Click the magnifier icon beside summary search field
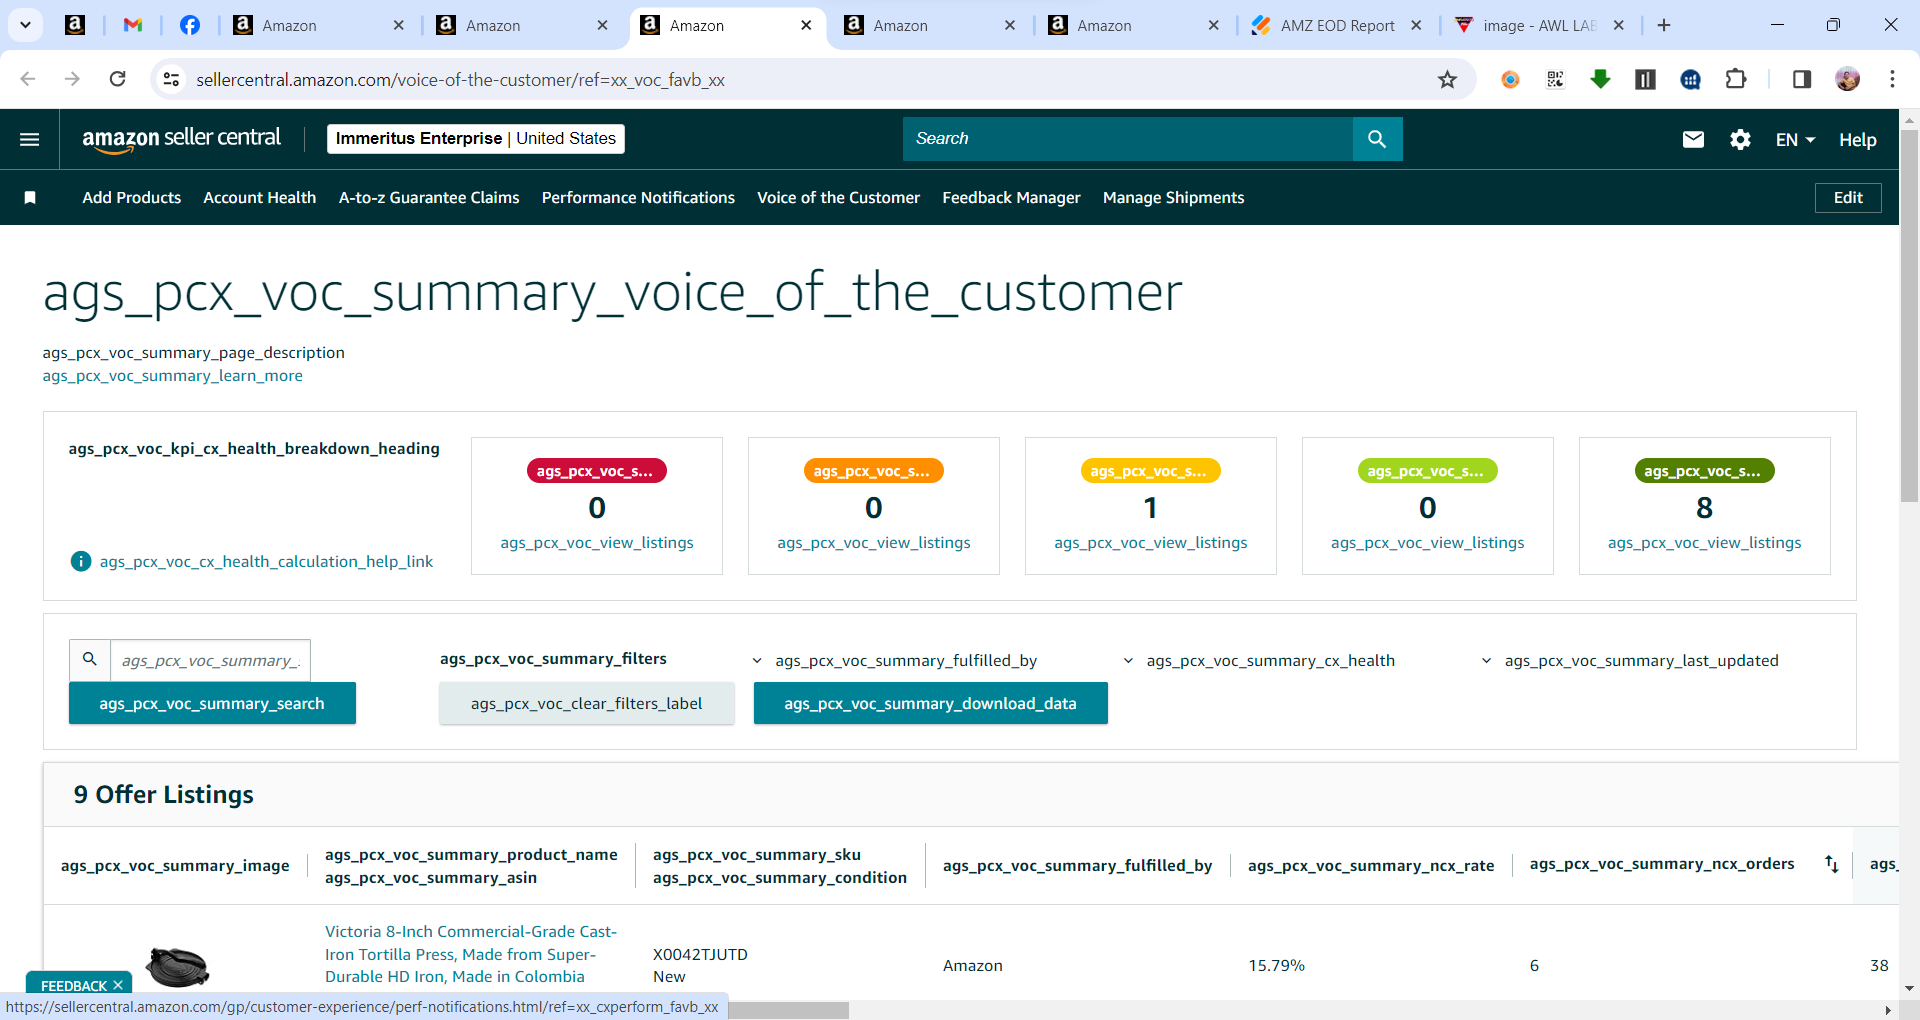Screen dimensions: 1920x1020 coord(90,660)
